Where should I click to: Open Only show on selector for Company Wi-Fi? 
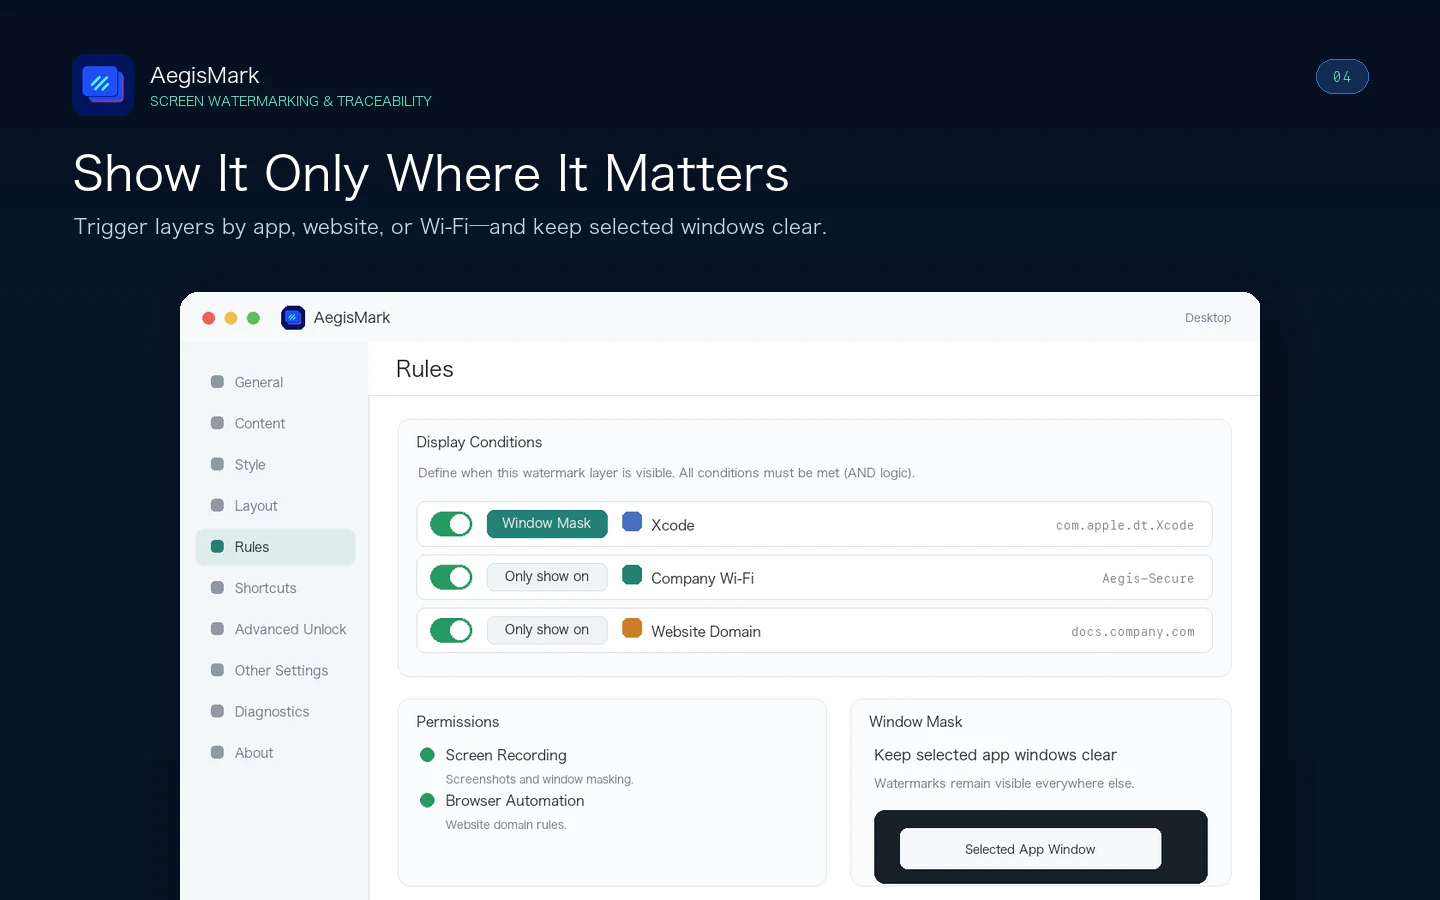pyautogui.click(x=547, y=577)
